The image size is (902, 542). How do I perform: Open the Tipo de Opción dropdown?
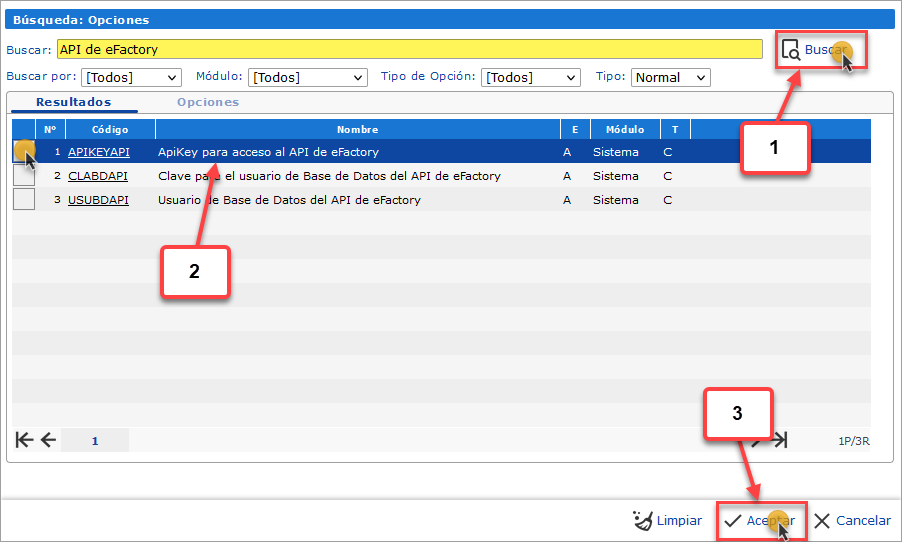[530, 77]
